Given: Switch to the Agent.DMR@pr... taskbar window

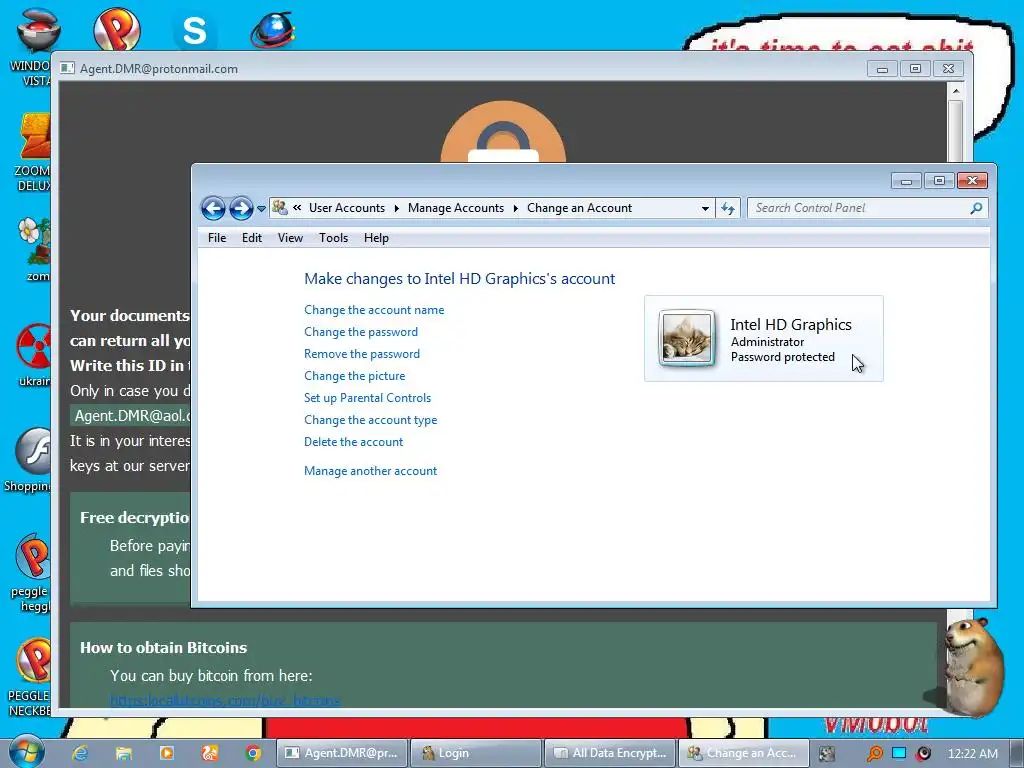Looking at the screenshot, I should (342, 753).
